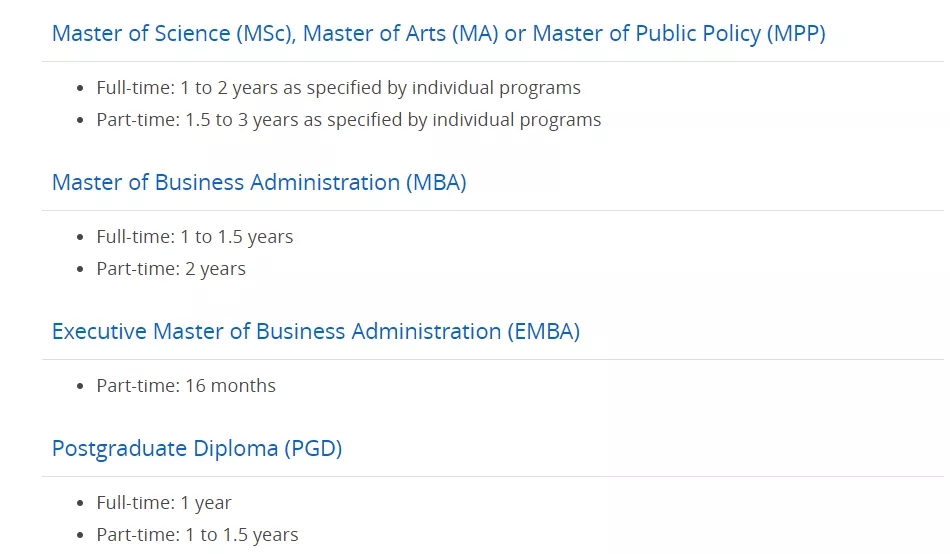Viewport: 950px width, 554px height.
Task: Click divider line under the MSc/MA/MPP heading
Action: click(493, 61)
